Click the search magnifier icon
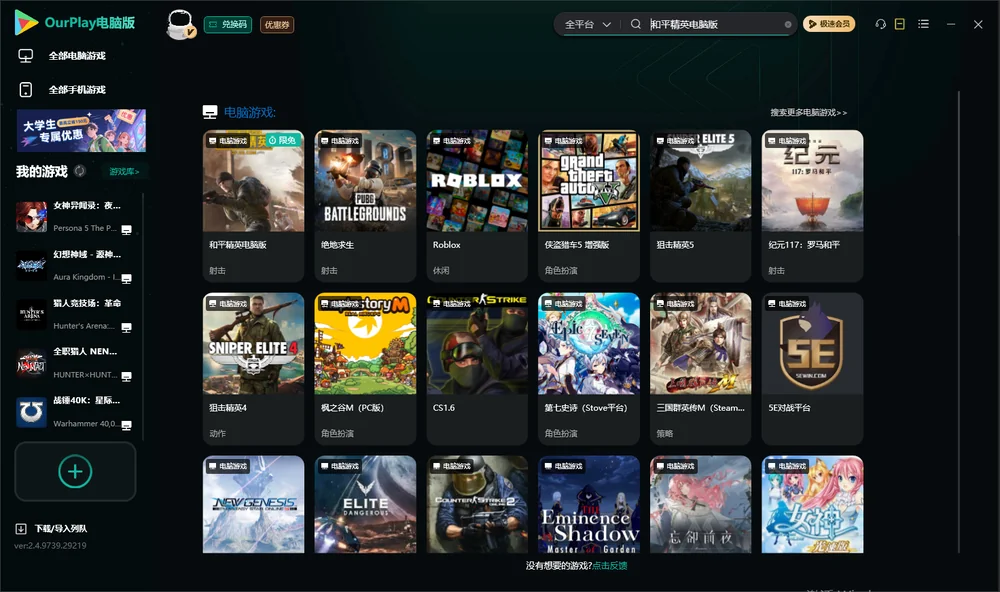The width and height of the screenshot is (1000, 592). [636, 24]
